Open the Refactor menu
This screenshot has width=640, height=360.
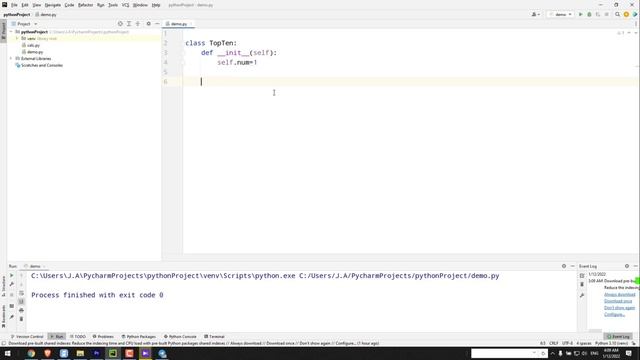coord(85,5)
